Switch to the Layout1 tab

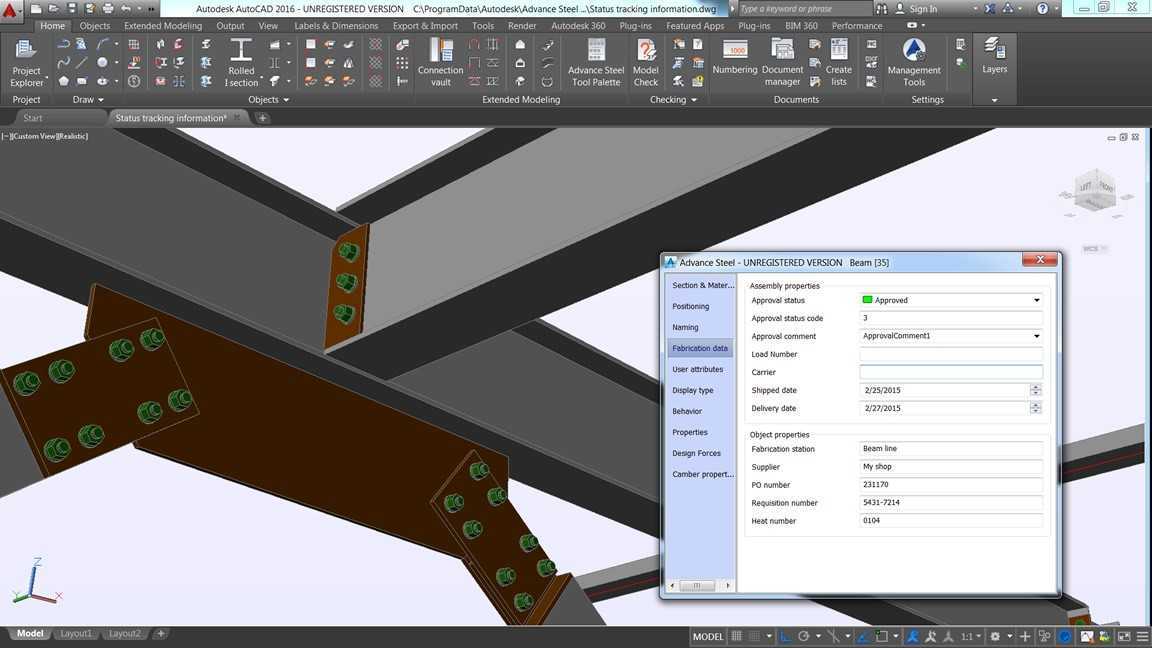pyautogui.click(x=76, y=633)
